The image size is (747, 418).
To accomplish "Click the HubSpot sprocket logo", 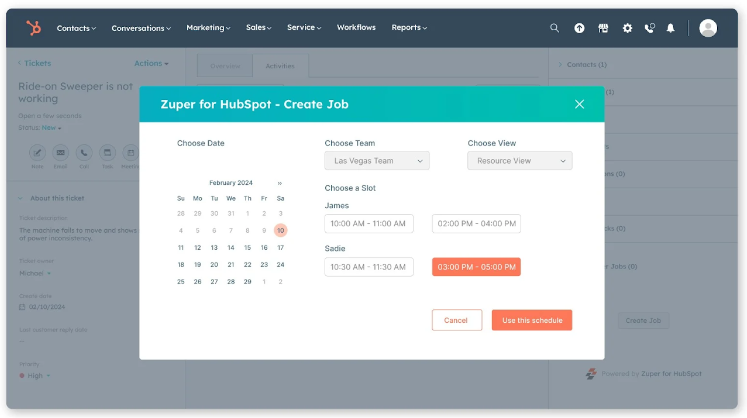I will (33, 28).
